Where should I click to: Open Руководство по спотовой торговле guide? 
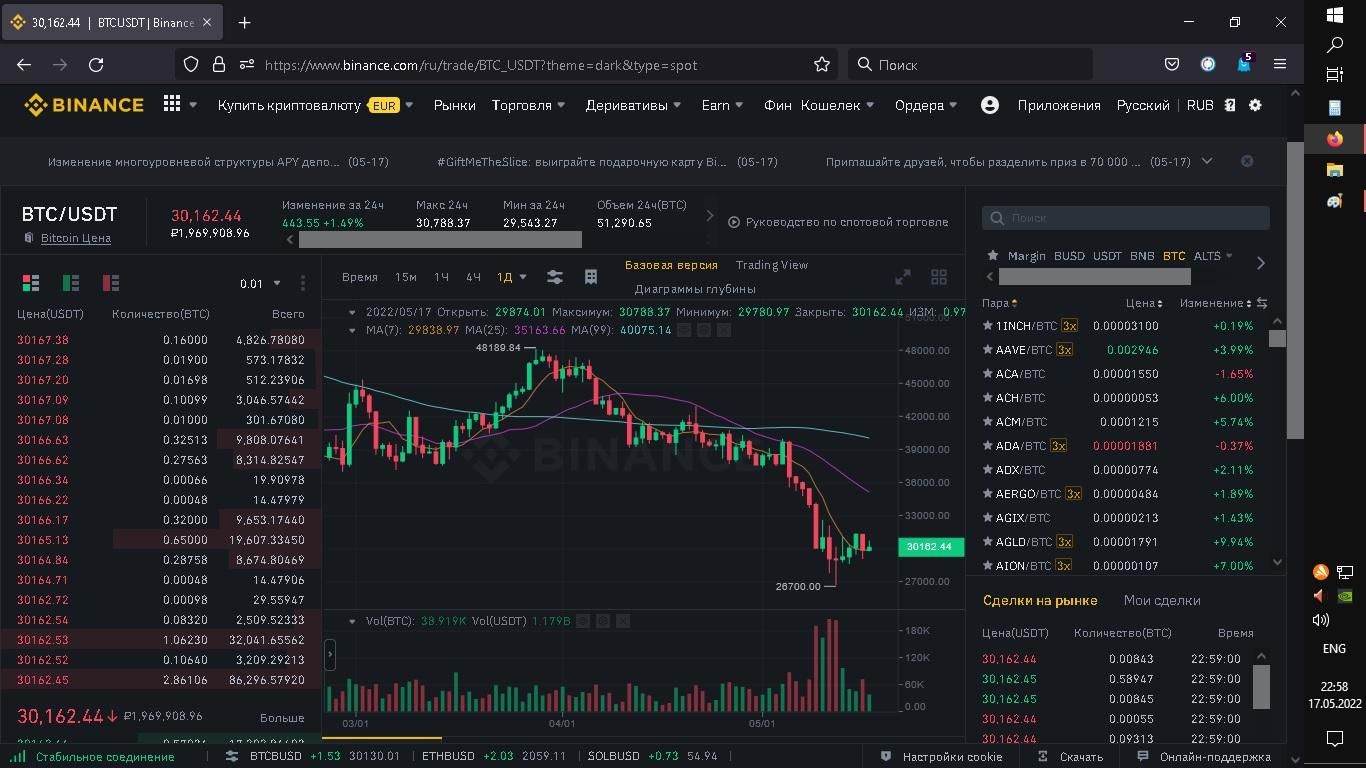pyautogui.click(x=838, y=222)
